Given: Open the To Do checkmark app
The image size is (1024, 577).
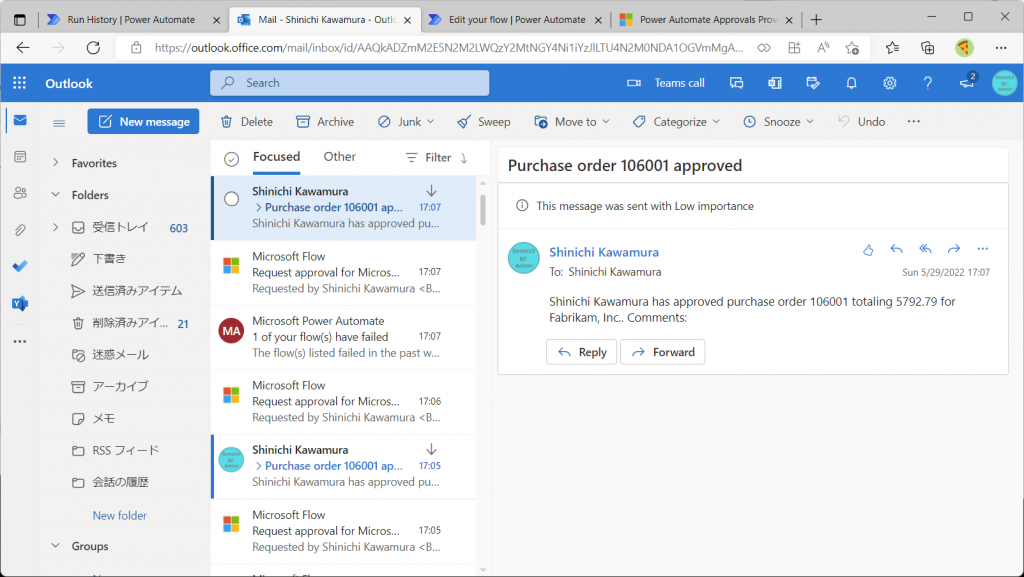Looking at the screenshot, I should pos(20,266).
